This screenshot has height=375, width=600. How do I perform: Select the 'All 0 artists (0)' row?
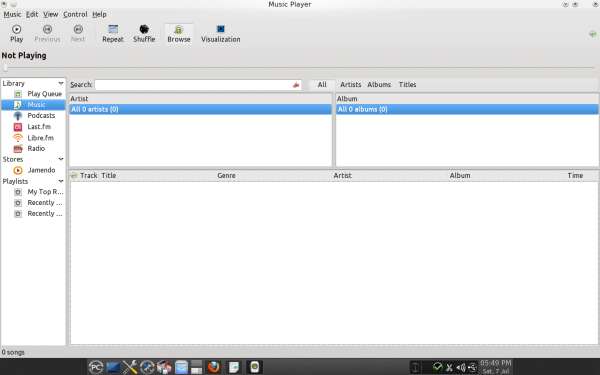pyautogui.click(x=201, y=109)
